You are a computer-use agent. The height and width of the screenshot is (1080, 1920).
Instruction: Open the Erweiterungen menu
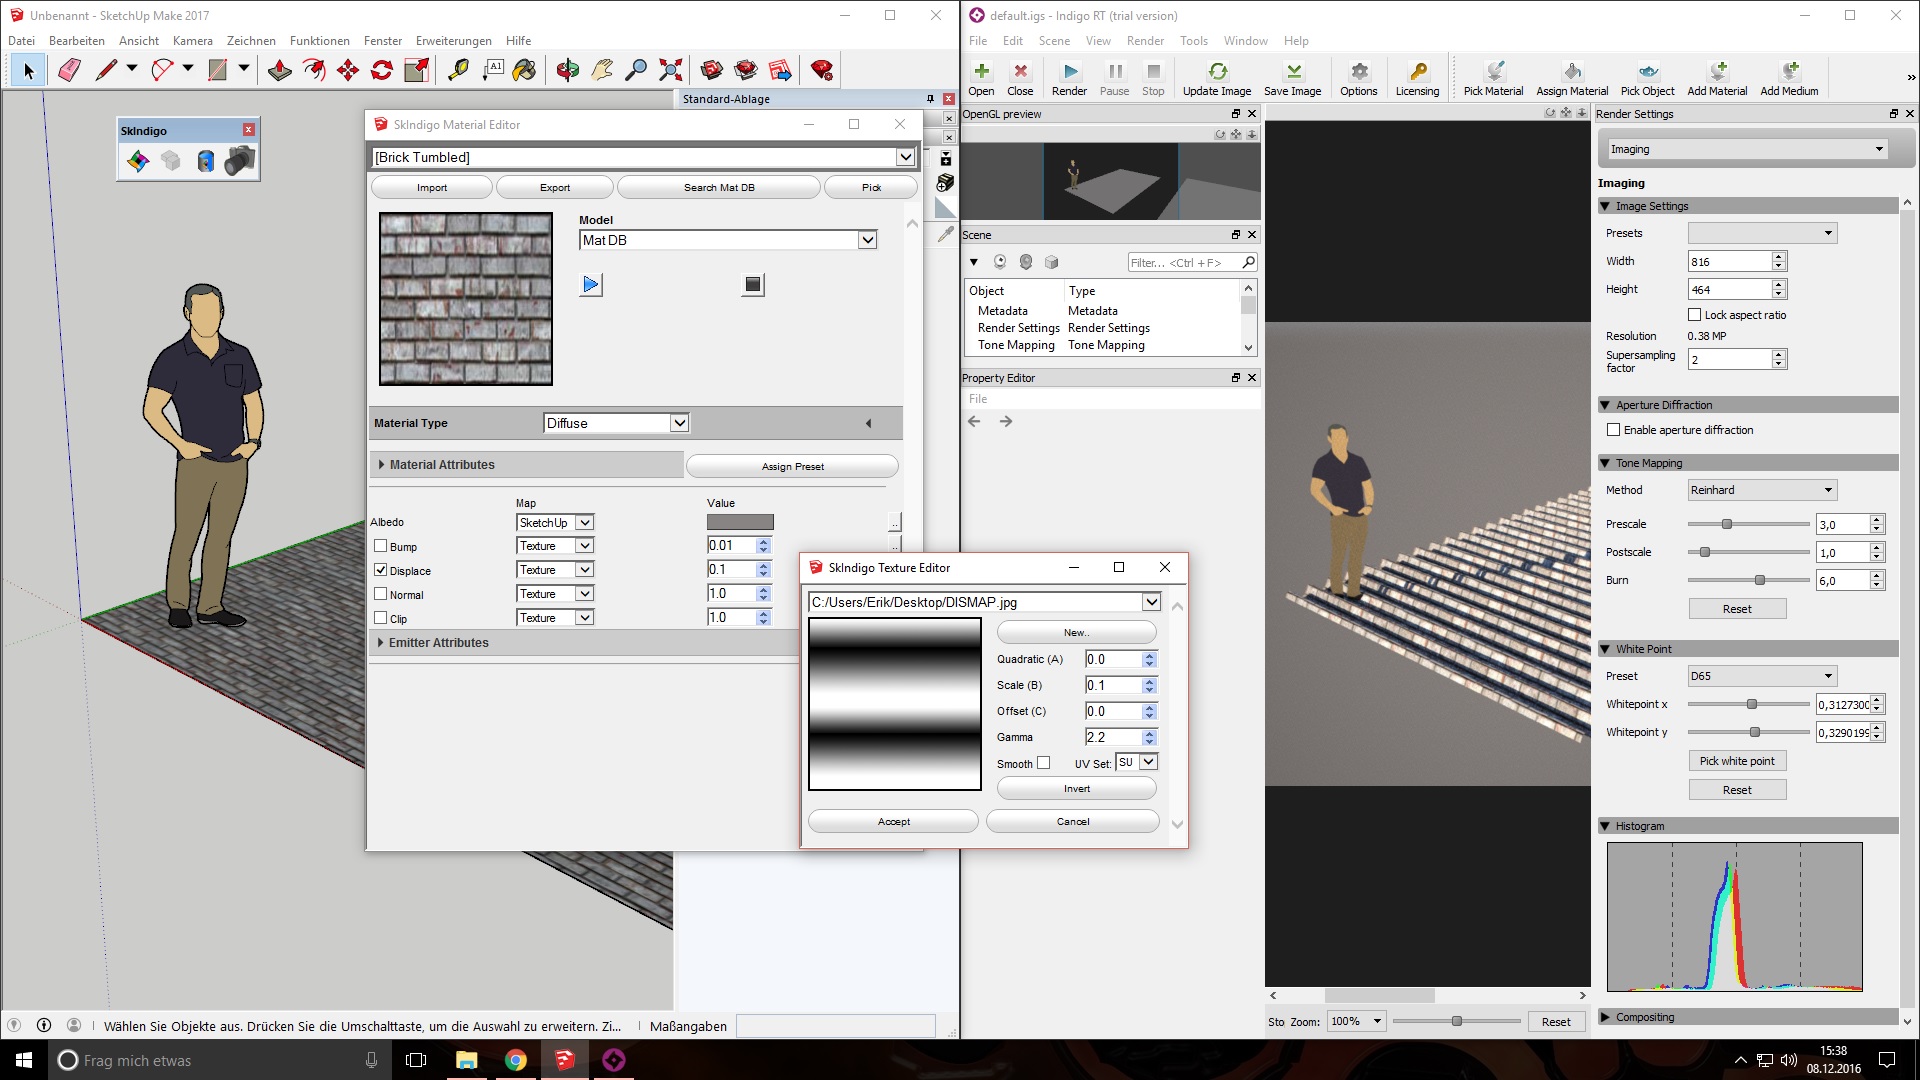coord(453,41)
